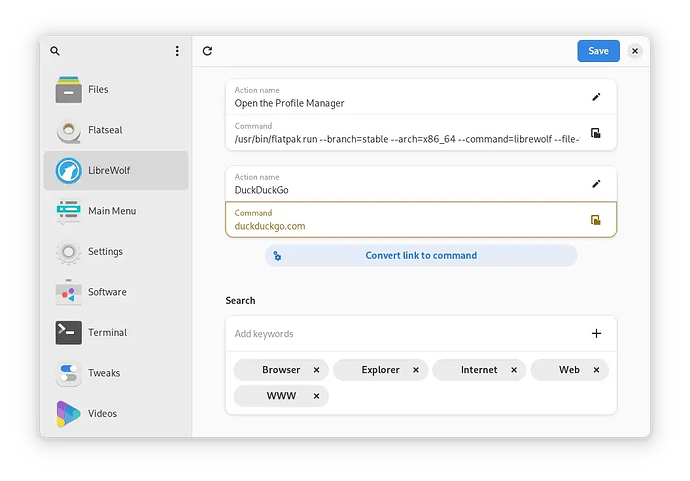Viewport: 690px width, 481px height.
Task: Save the desktop entry changes
Action: pos(598,51)
